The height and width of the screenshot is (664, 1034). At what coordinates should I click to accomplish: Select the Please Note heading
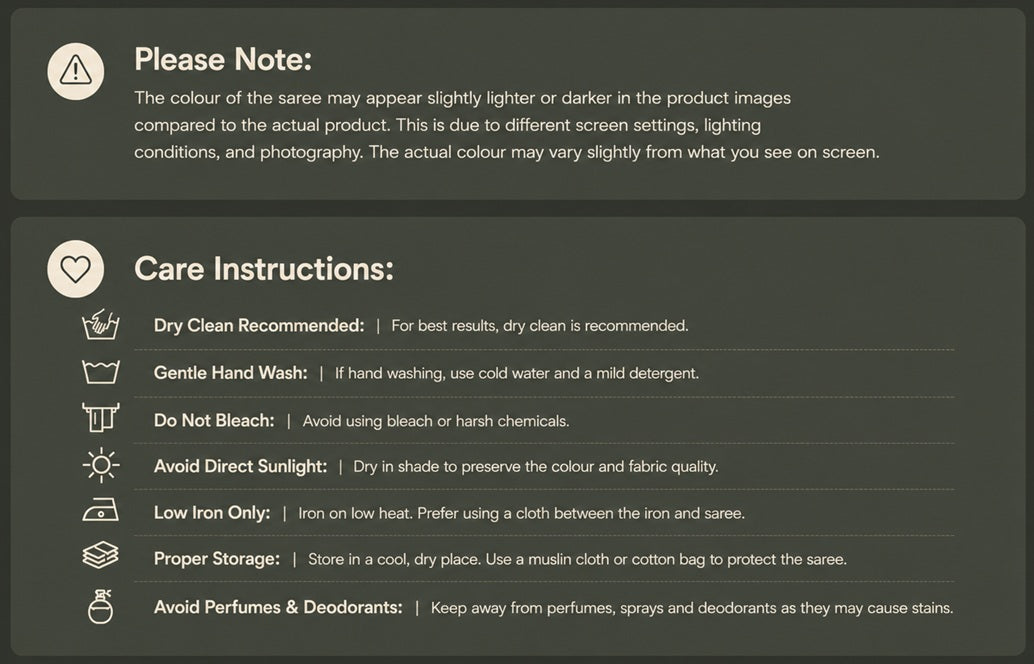(223, 59)
